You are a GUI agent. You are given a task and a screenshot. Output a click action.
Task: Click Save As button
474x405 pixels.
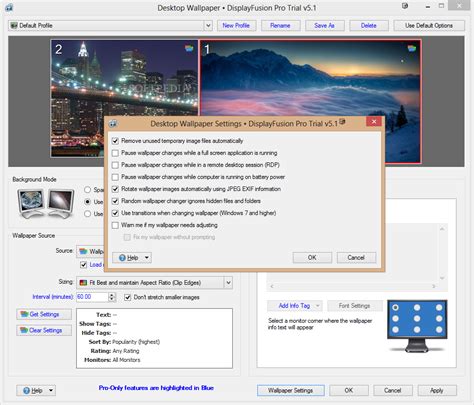click(324, 26)
